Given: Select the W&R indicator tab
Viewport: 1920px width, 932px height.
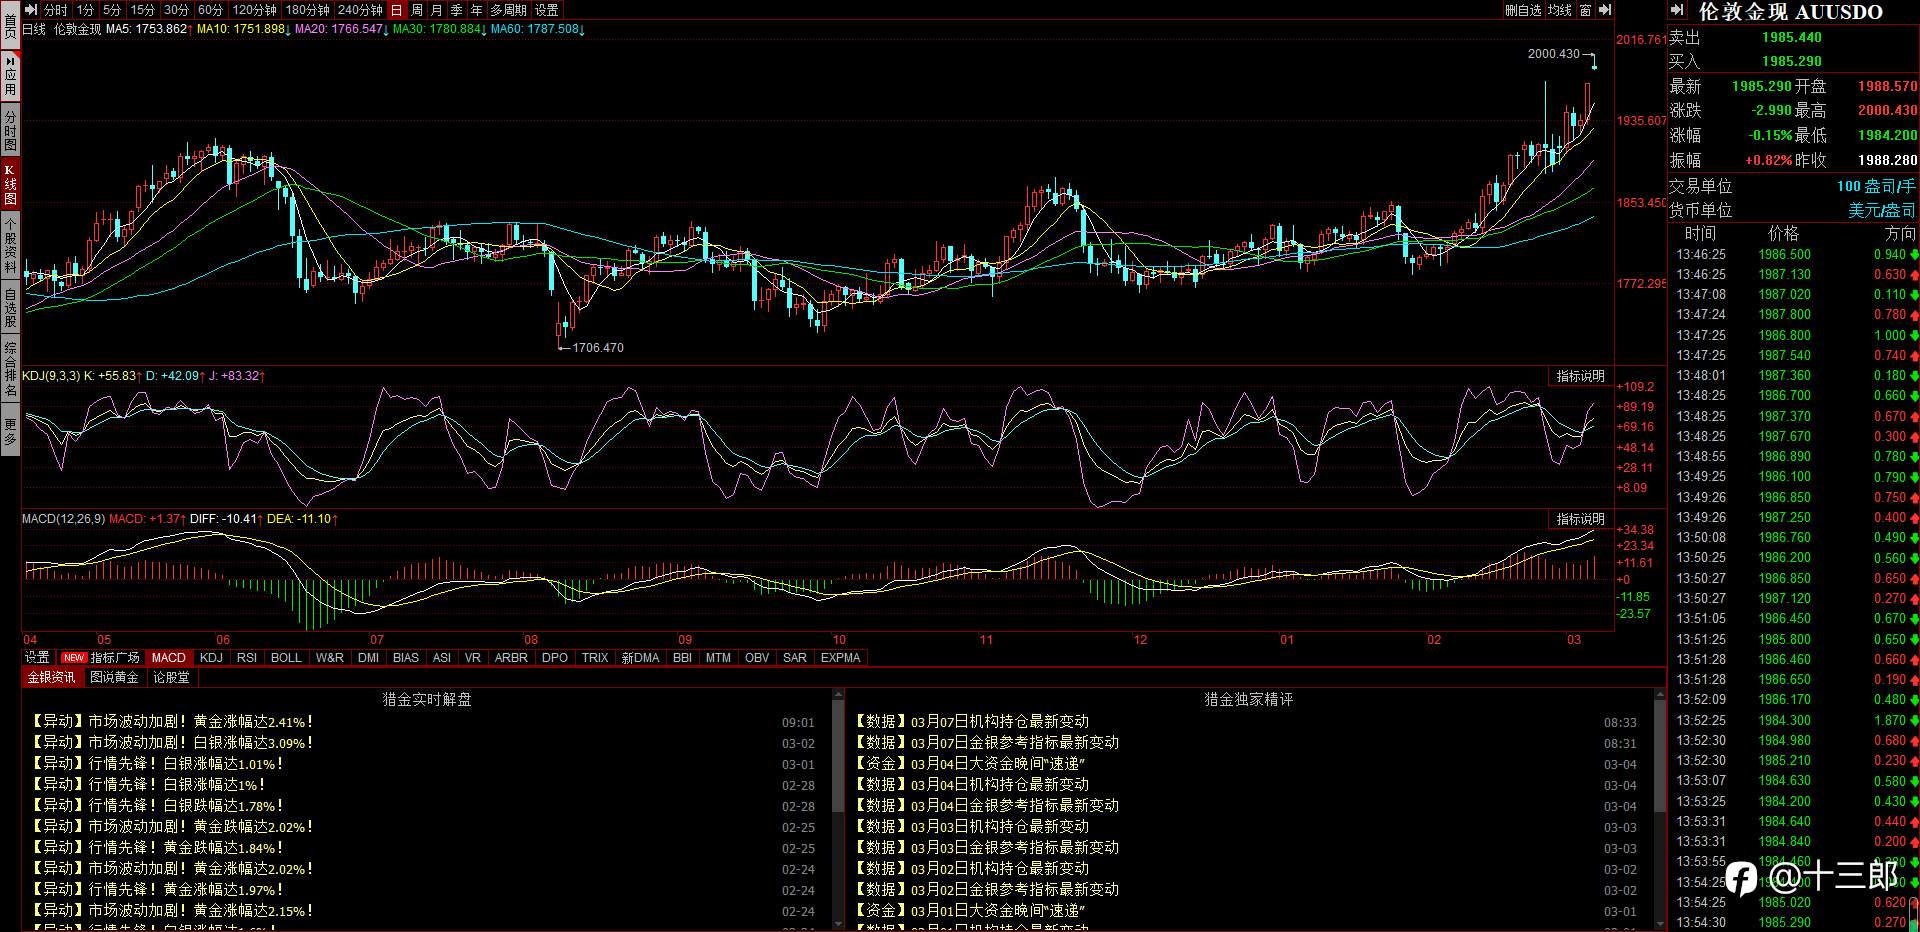Looking at the screenshot, I should pyautogui.click(x=330, y=658).
